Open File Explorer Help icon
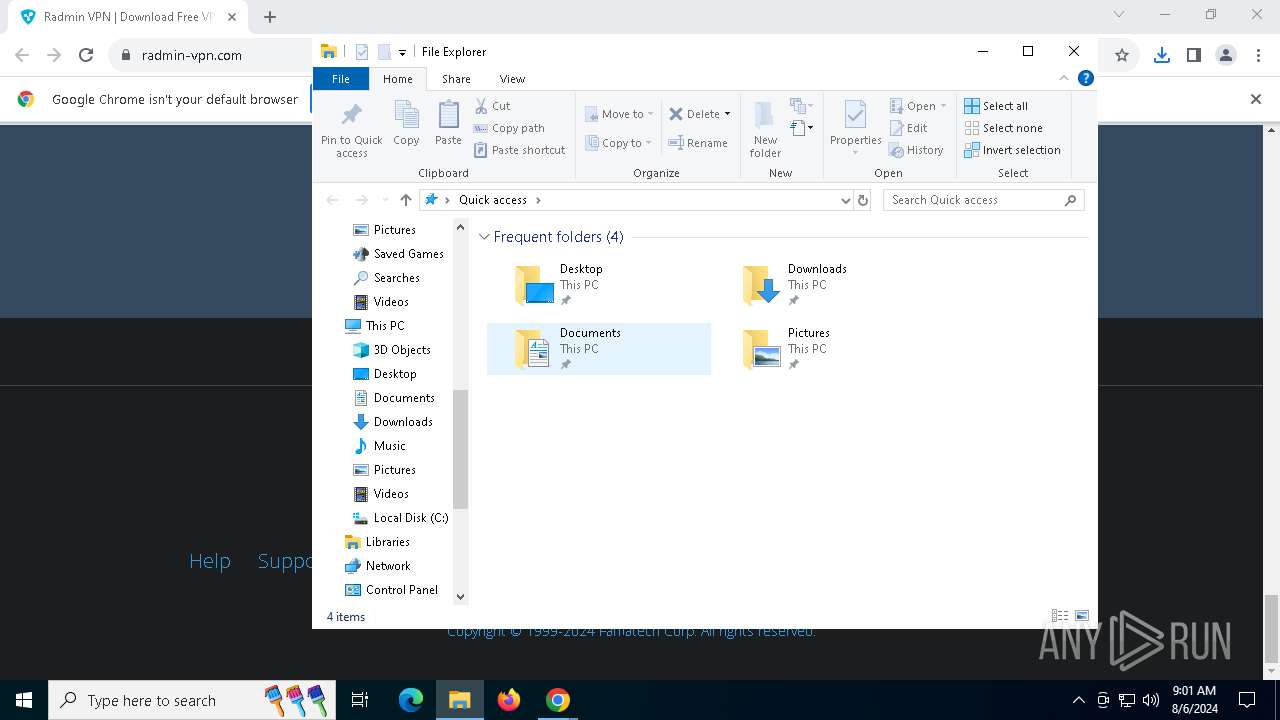The height and width of the screenshot is (720, 1280). click(x=1085, y=78)
